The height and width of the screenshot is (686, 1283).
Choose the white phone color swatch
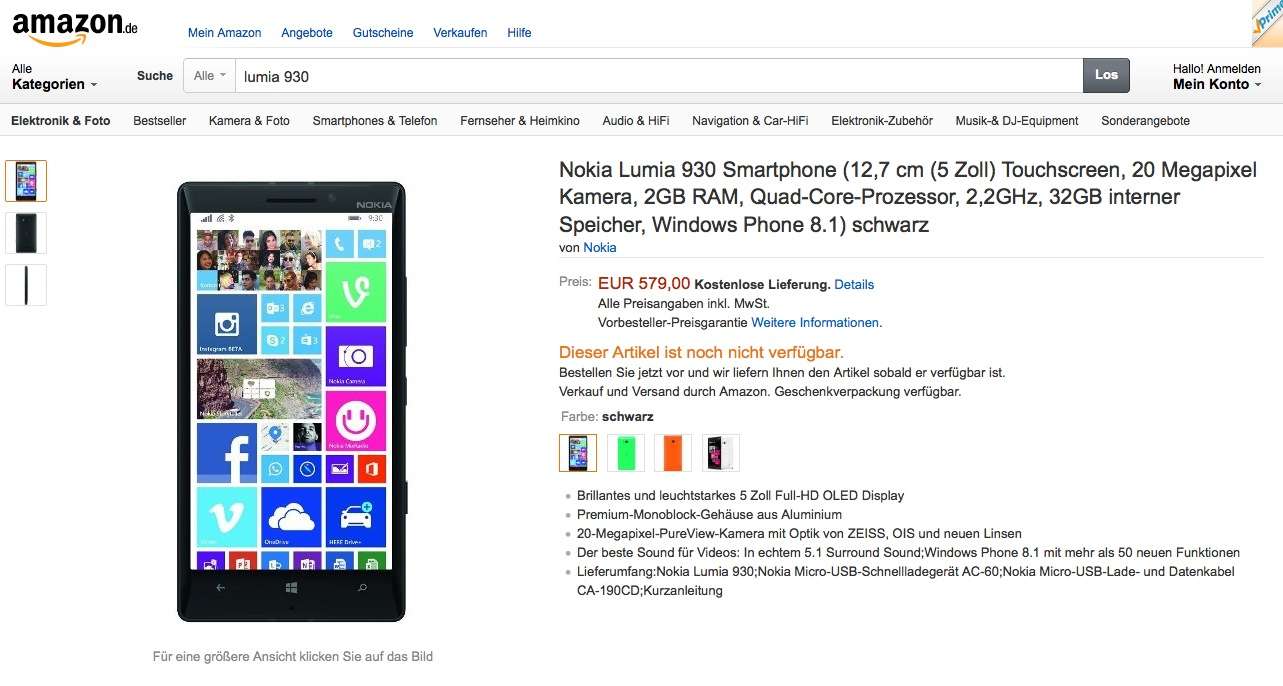[x=721, y=452]
